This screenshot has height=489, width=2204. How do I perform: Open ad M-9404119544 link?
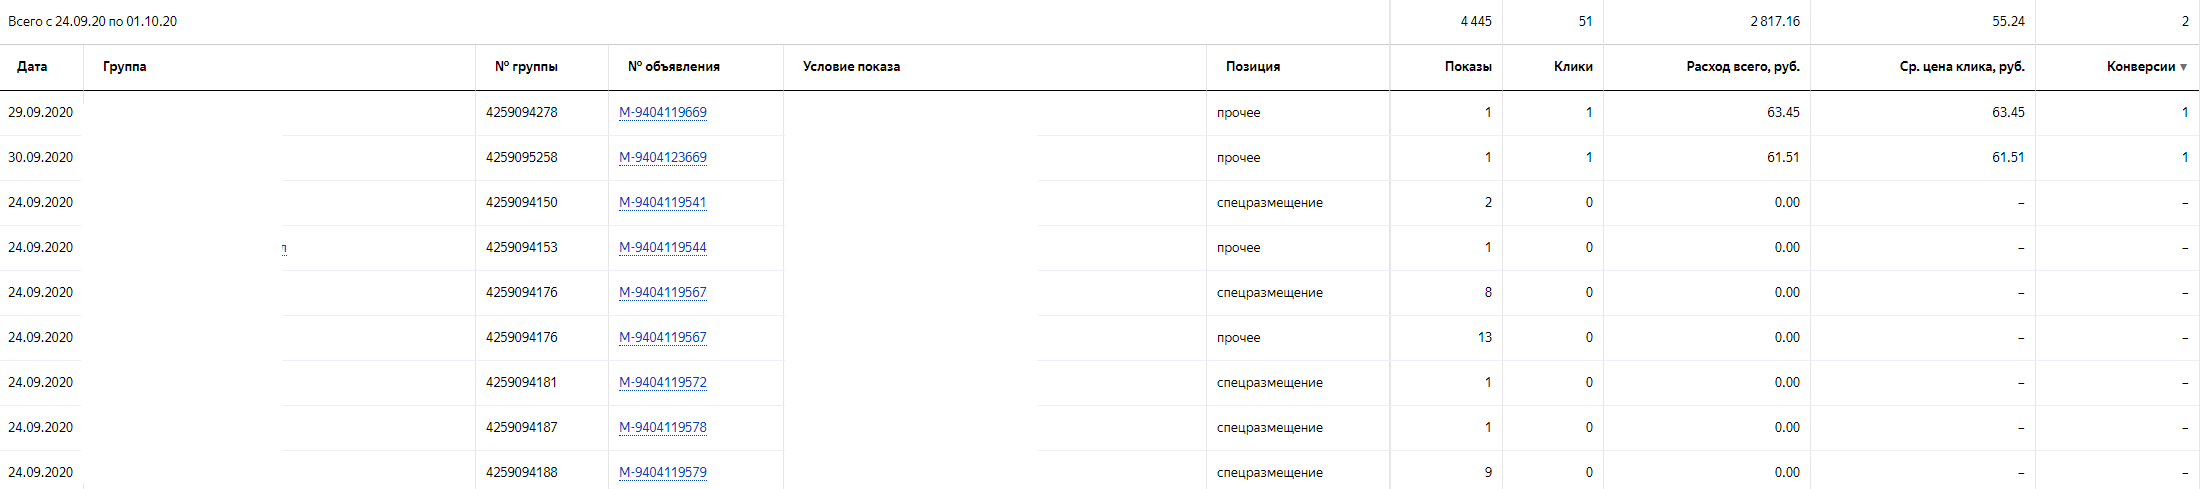[662, 247]
